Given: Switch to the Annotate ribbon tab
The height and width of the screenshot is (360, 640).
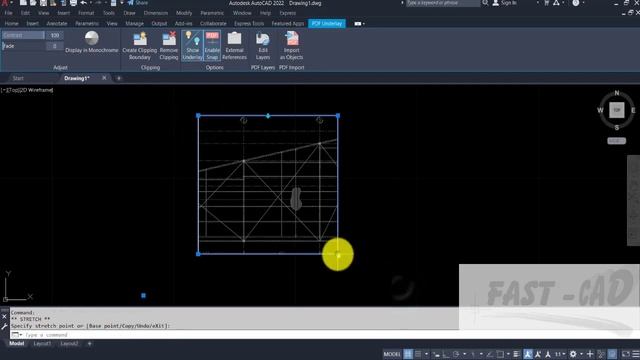Looking at the screenshot, I should click(x=57, y=24).
